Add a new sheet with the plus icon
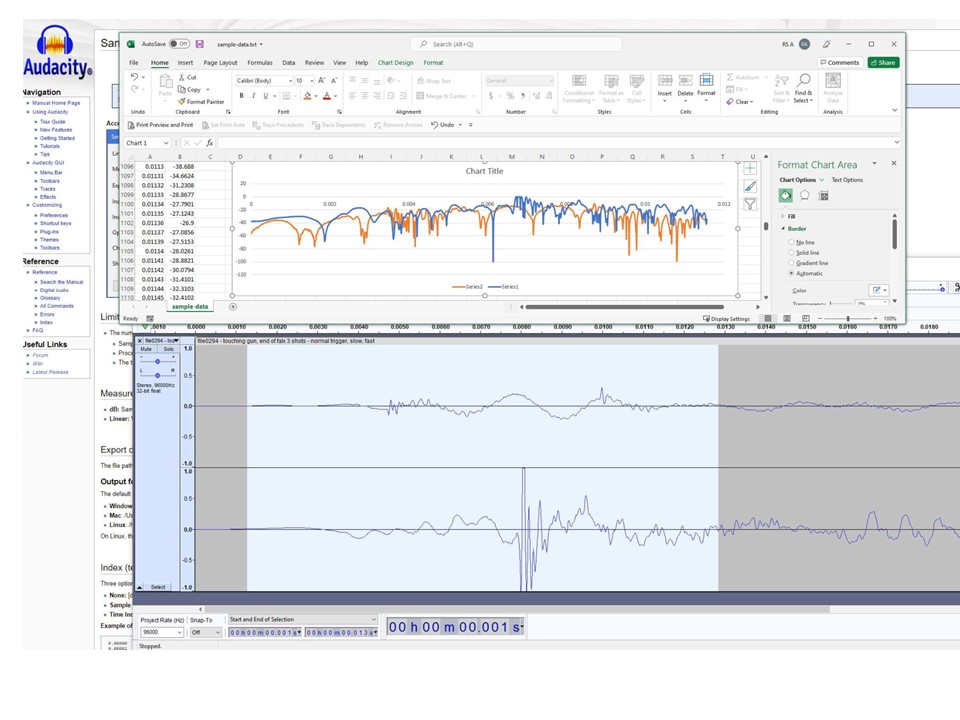960x720 pixels. click(233, 307)
